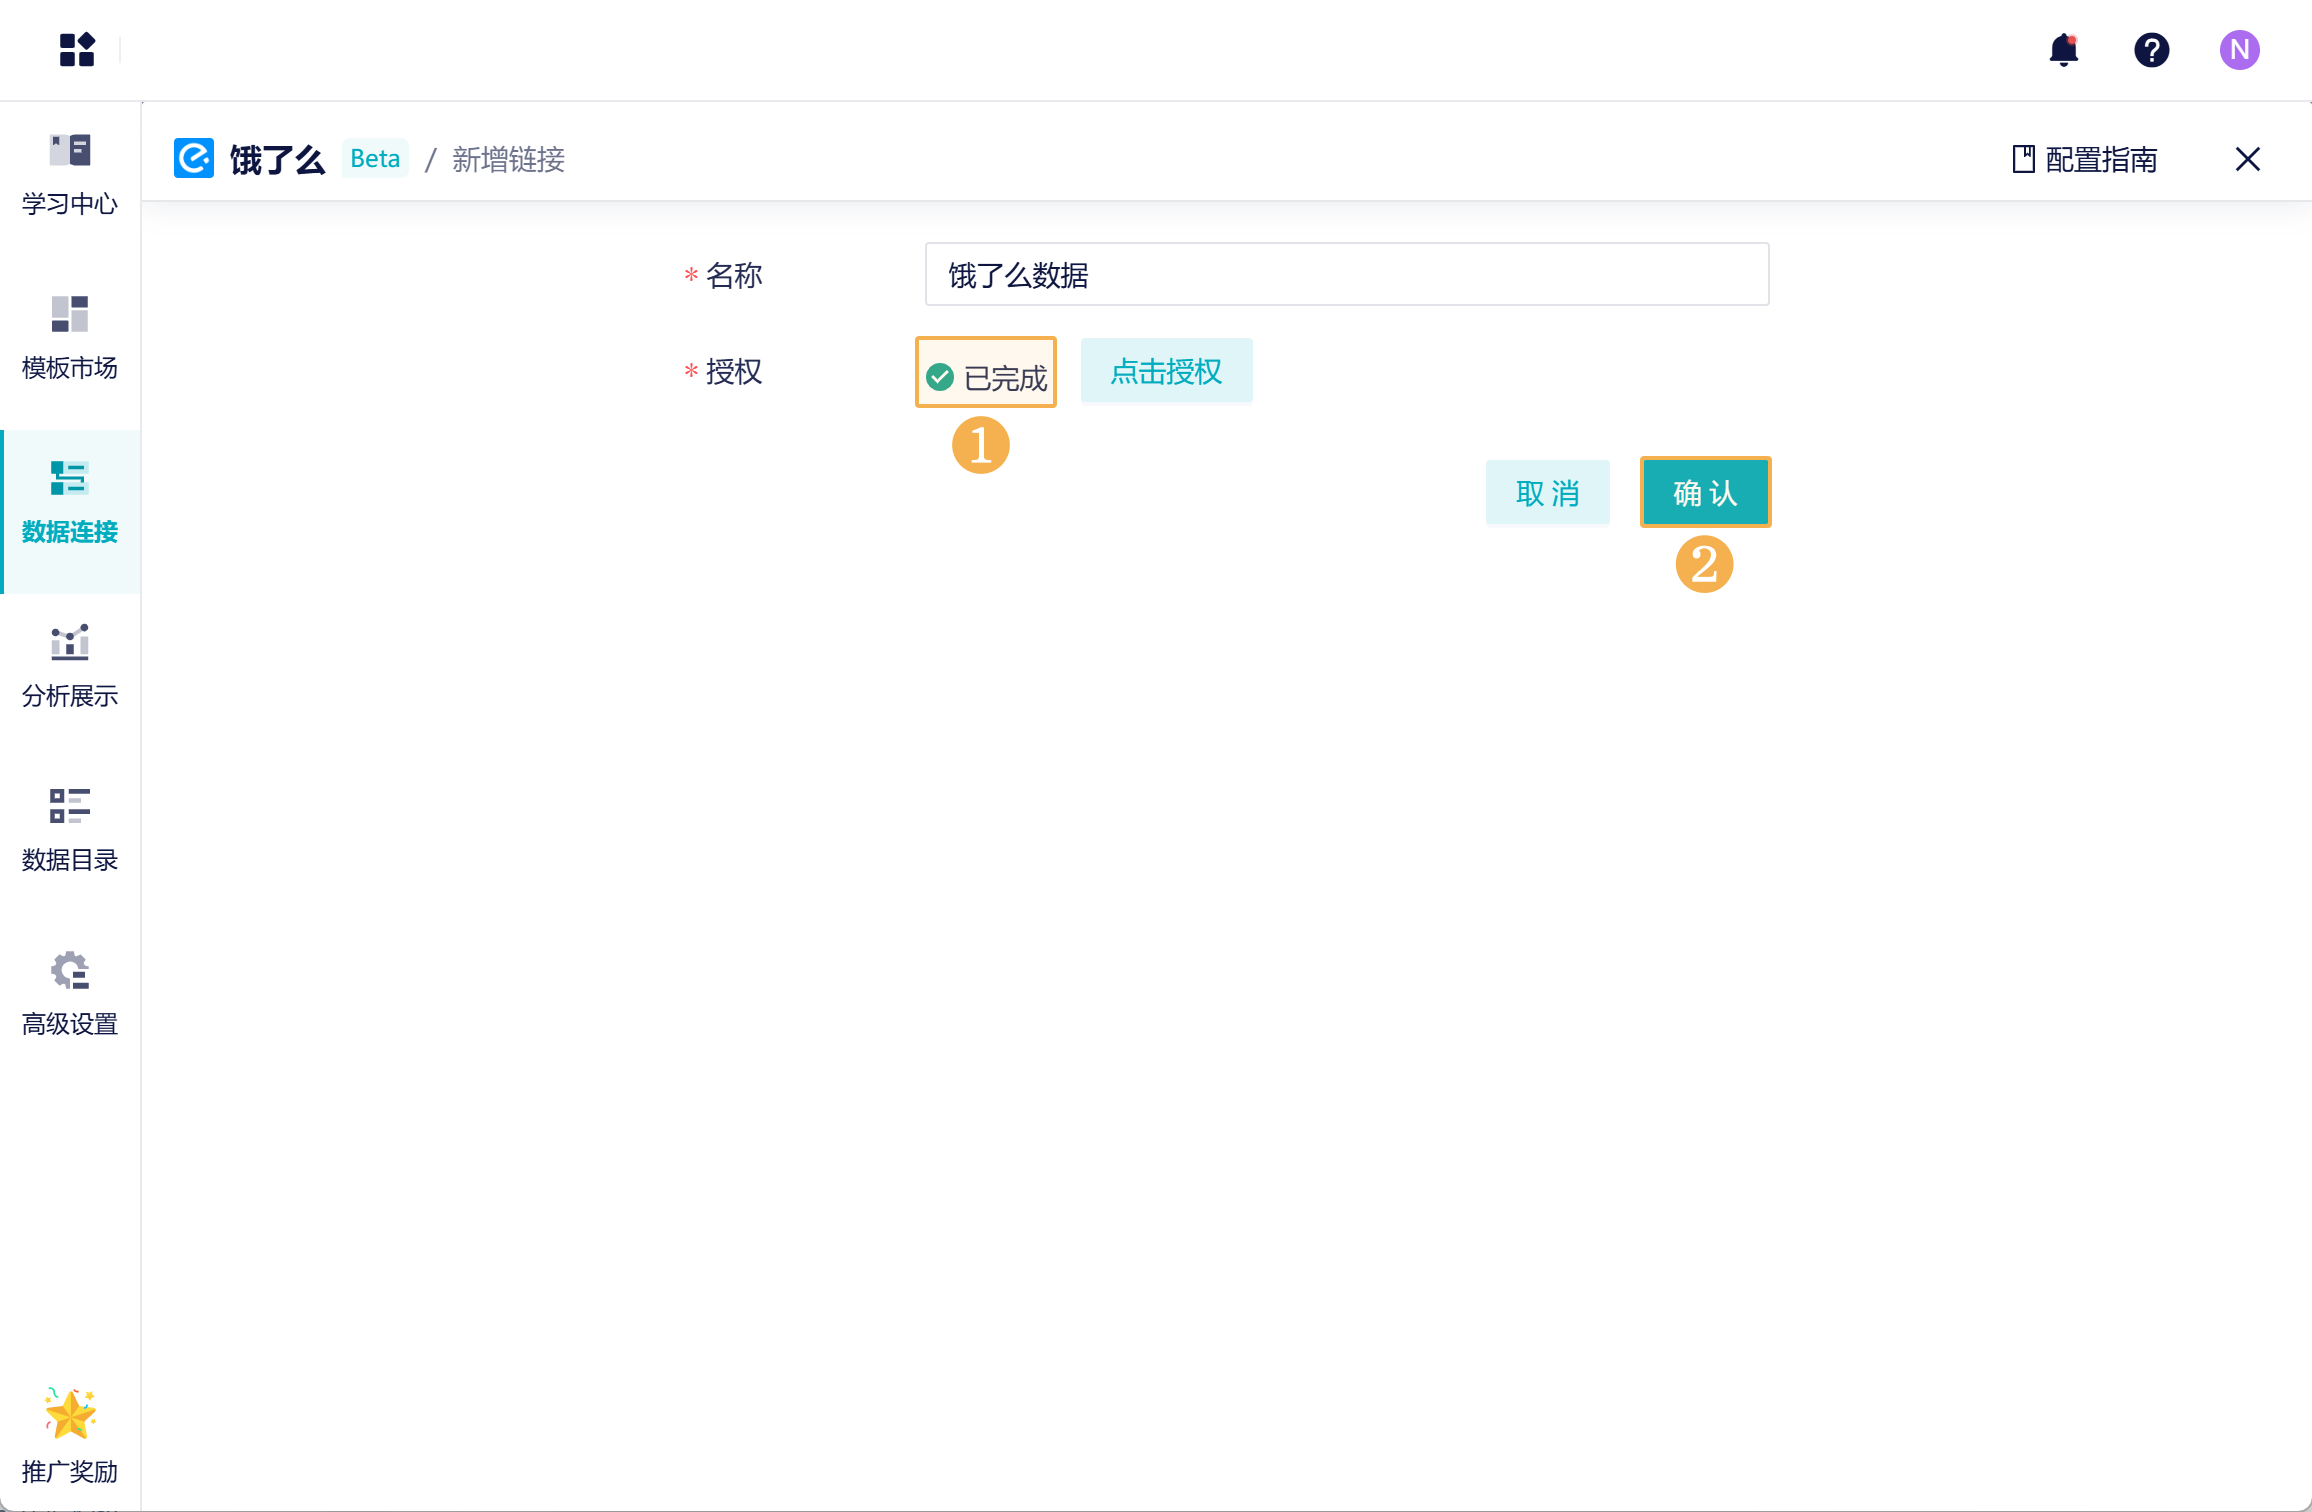Click the 新增链接 breadcrumb text
2312x1512 pixels.
tap(508, 159)
